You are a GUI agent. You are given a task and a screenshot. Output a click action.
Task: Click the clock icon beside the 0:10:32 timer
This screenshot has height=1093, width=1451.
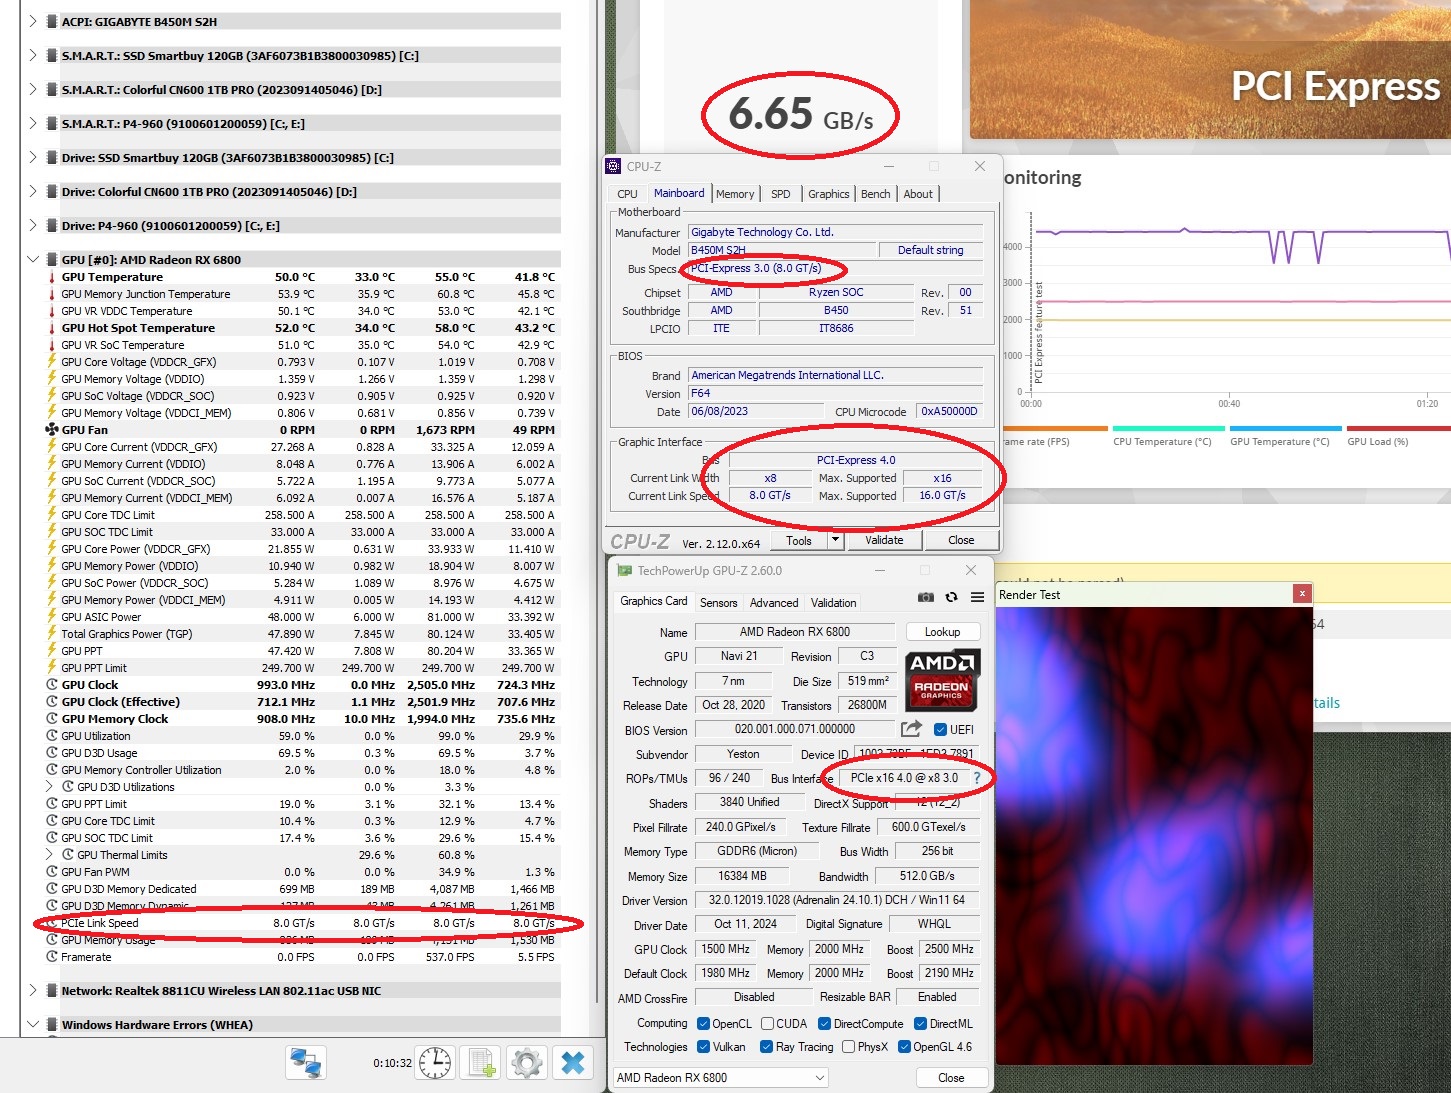point(435,1062)
